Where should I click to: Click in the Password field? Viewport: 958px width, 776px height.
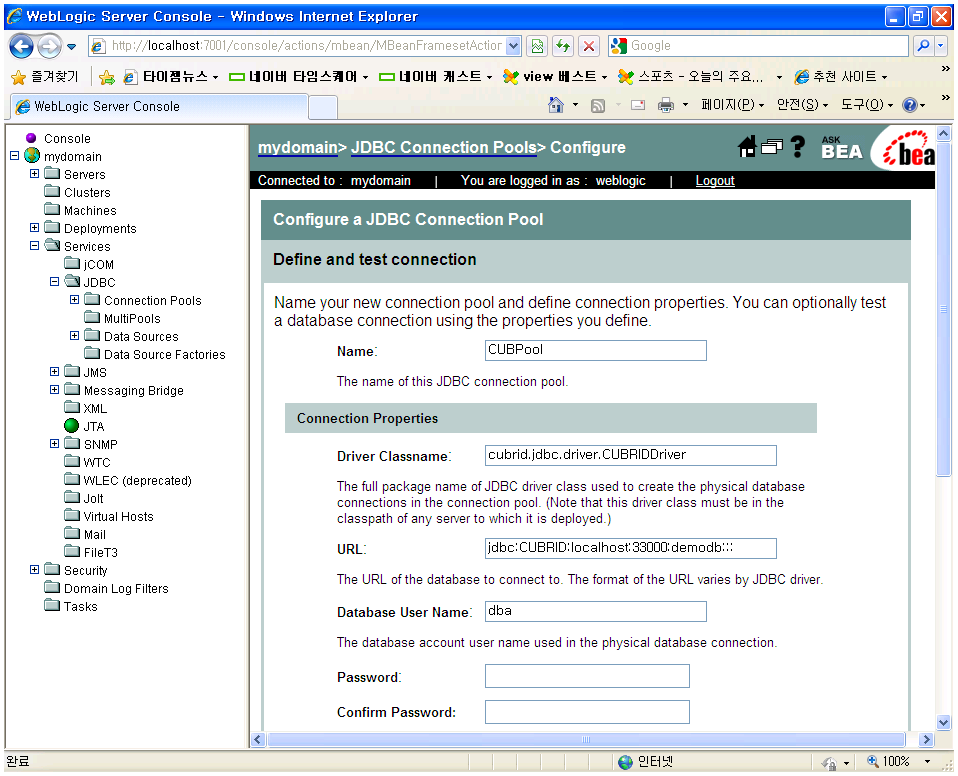[x=587, y=676]
